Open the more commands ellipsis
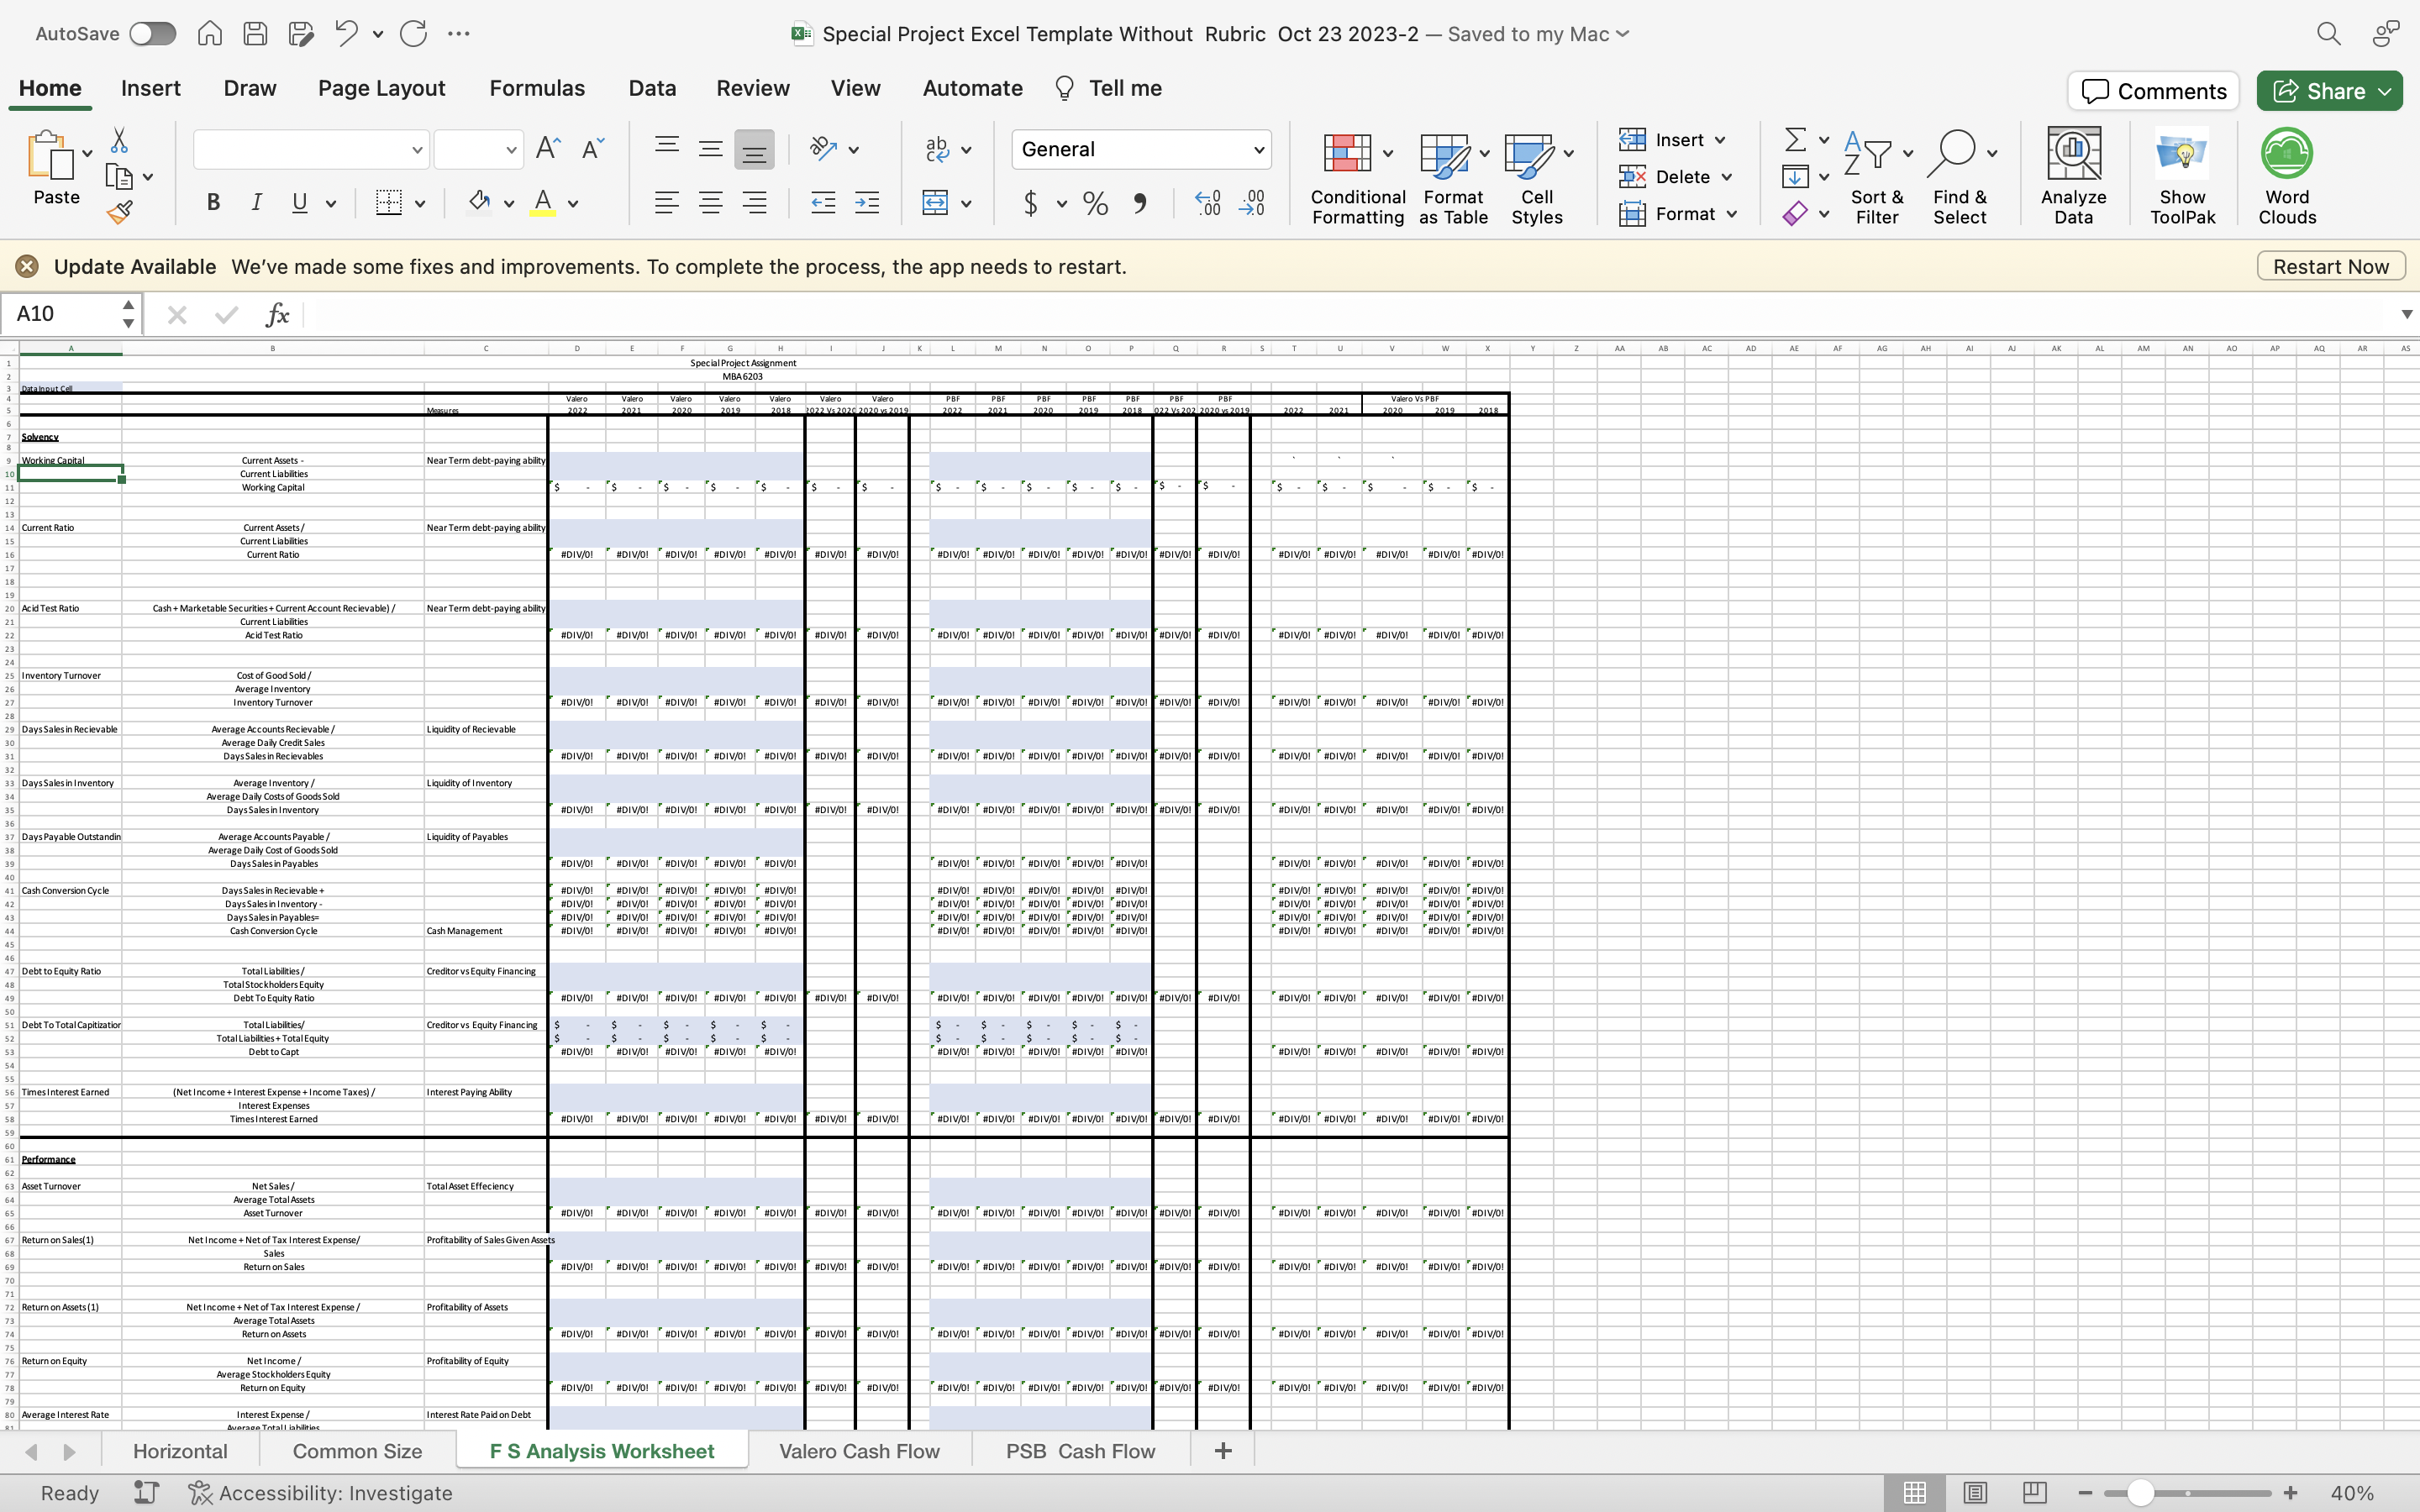 click(459, 34)
